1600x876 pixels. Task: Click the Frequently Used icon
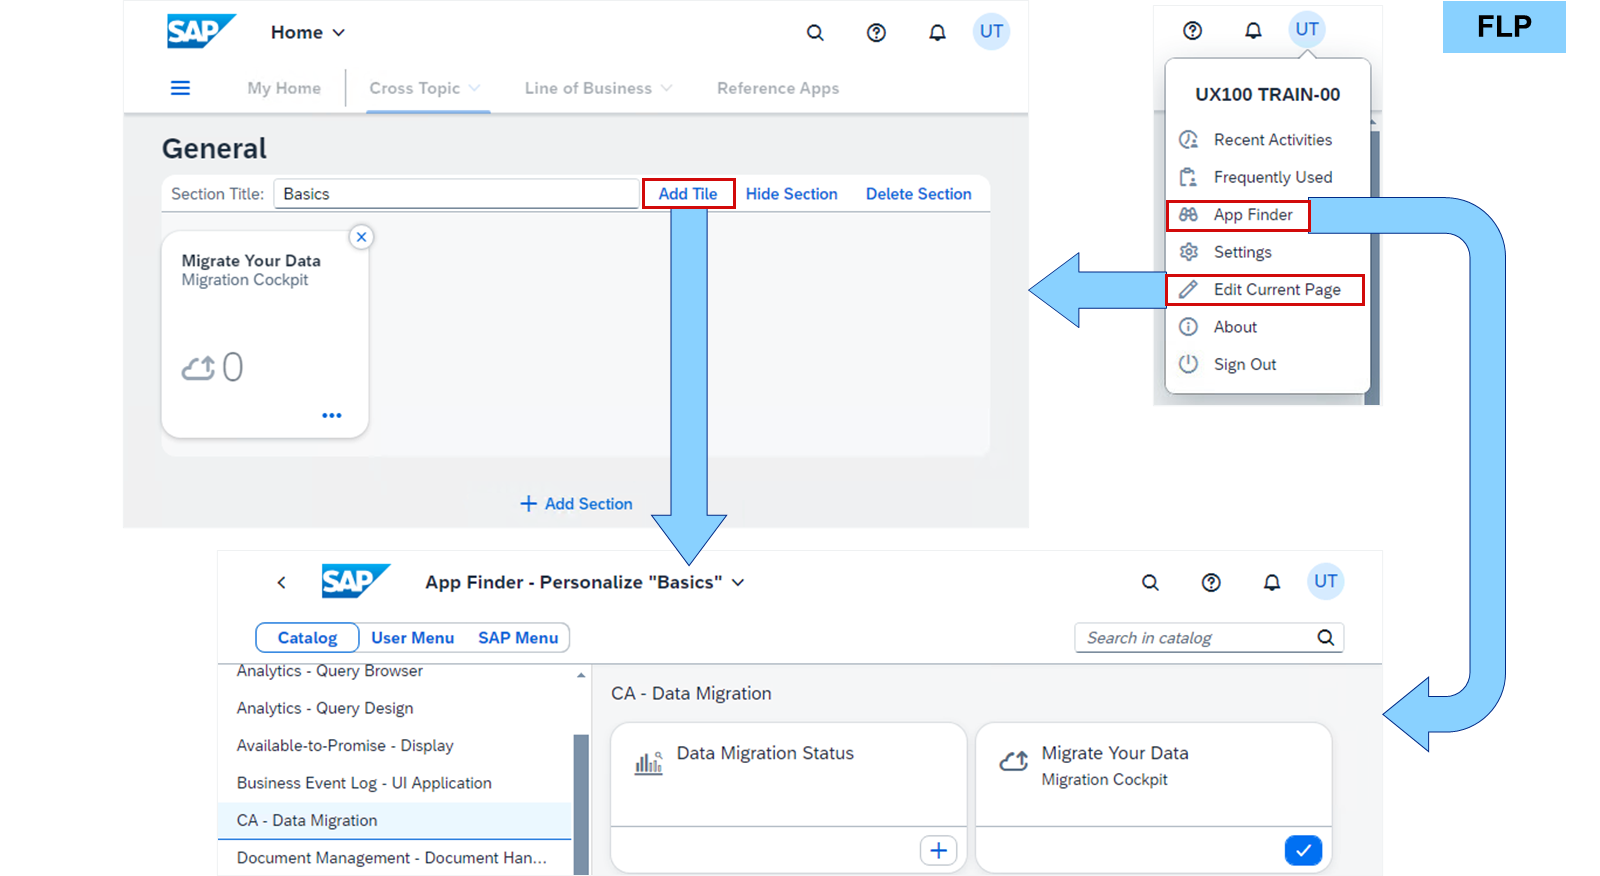[x=1188, y=177]
